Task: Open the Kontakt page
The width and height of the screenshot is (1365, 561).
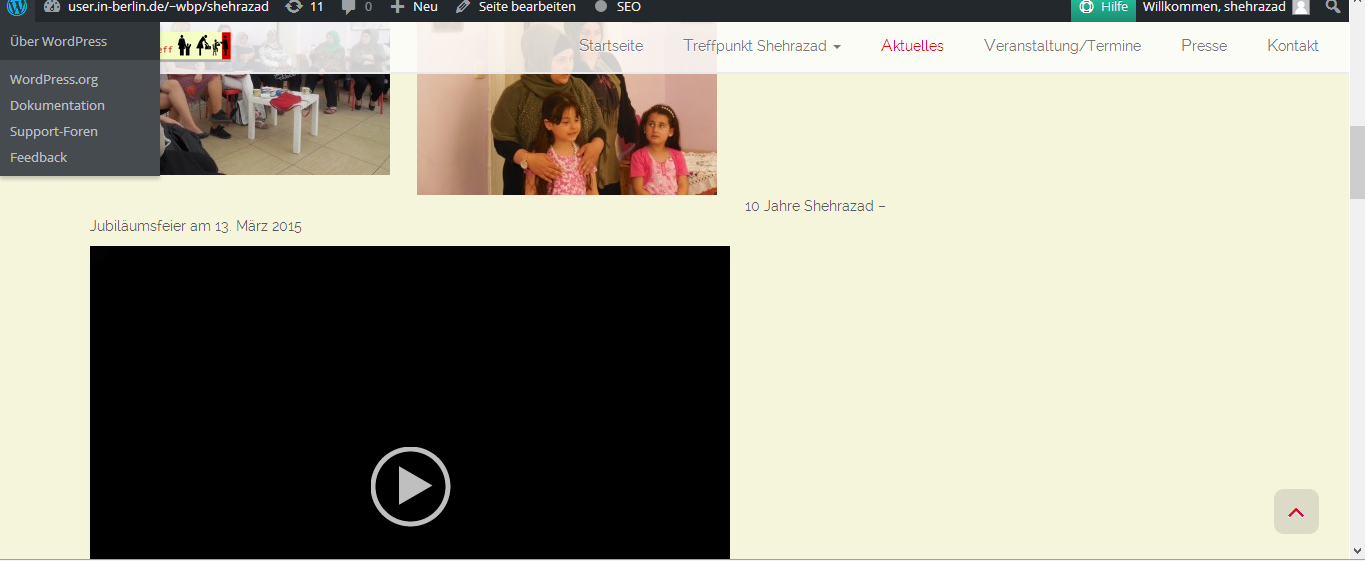Action: [x=1293, y=46]
